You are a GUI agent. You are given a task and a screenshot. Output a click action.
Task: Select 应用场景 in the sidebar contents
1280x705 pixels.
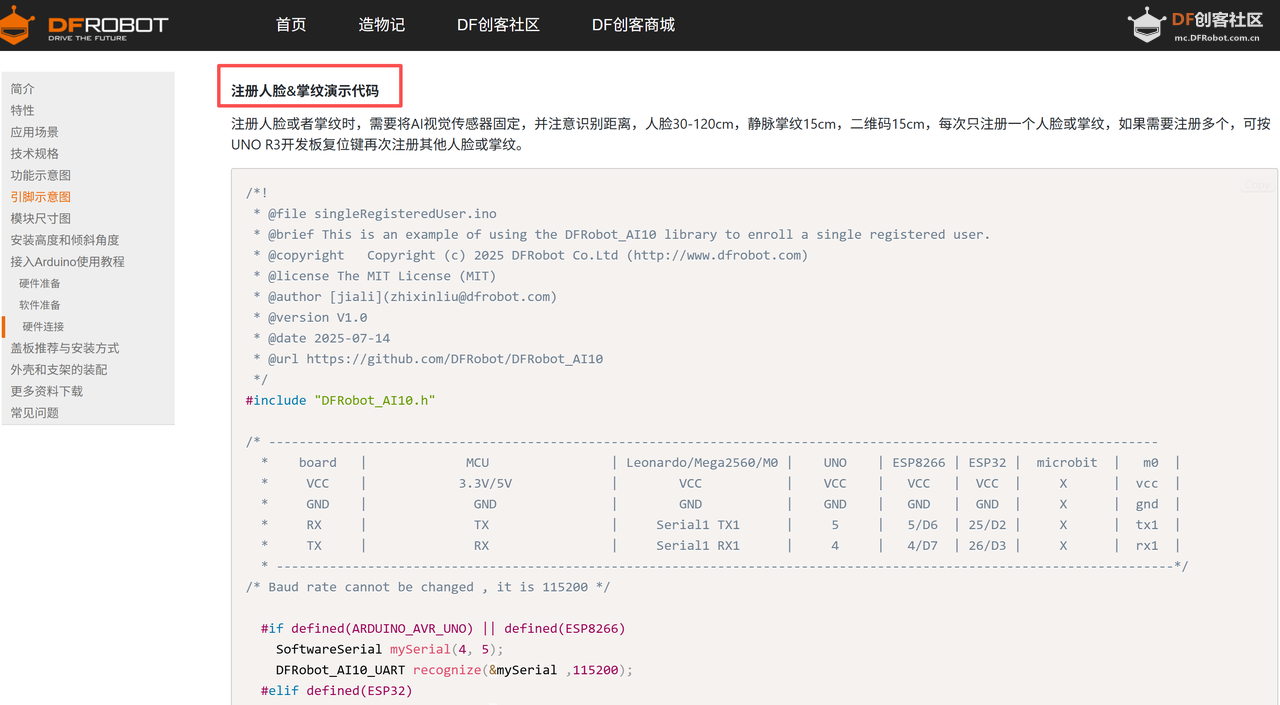tap(34, 132)
